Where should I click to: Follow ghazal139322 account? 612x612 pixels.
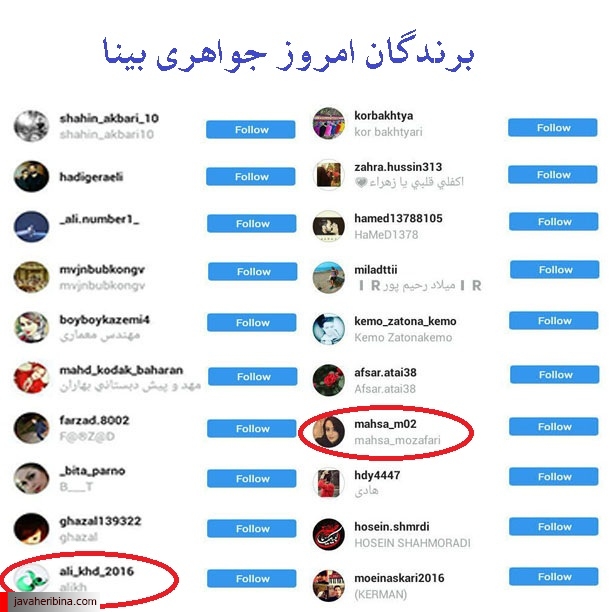251,528
